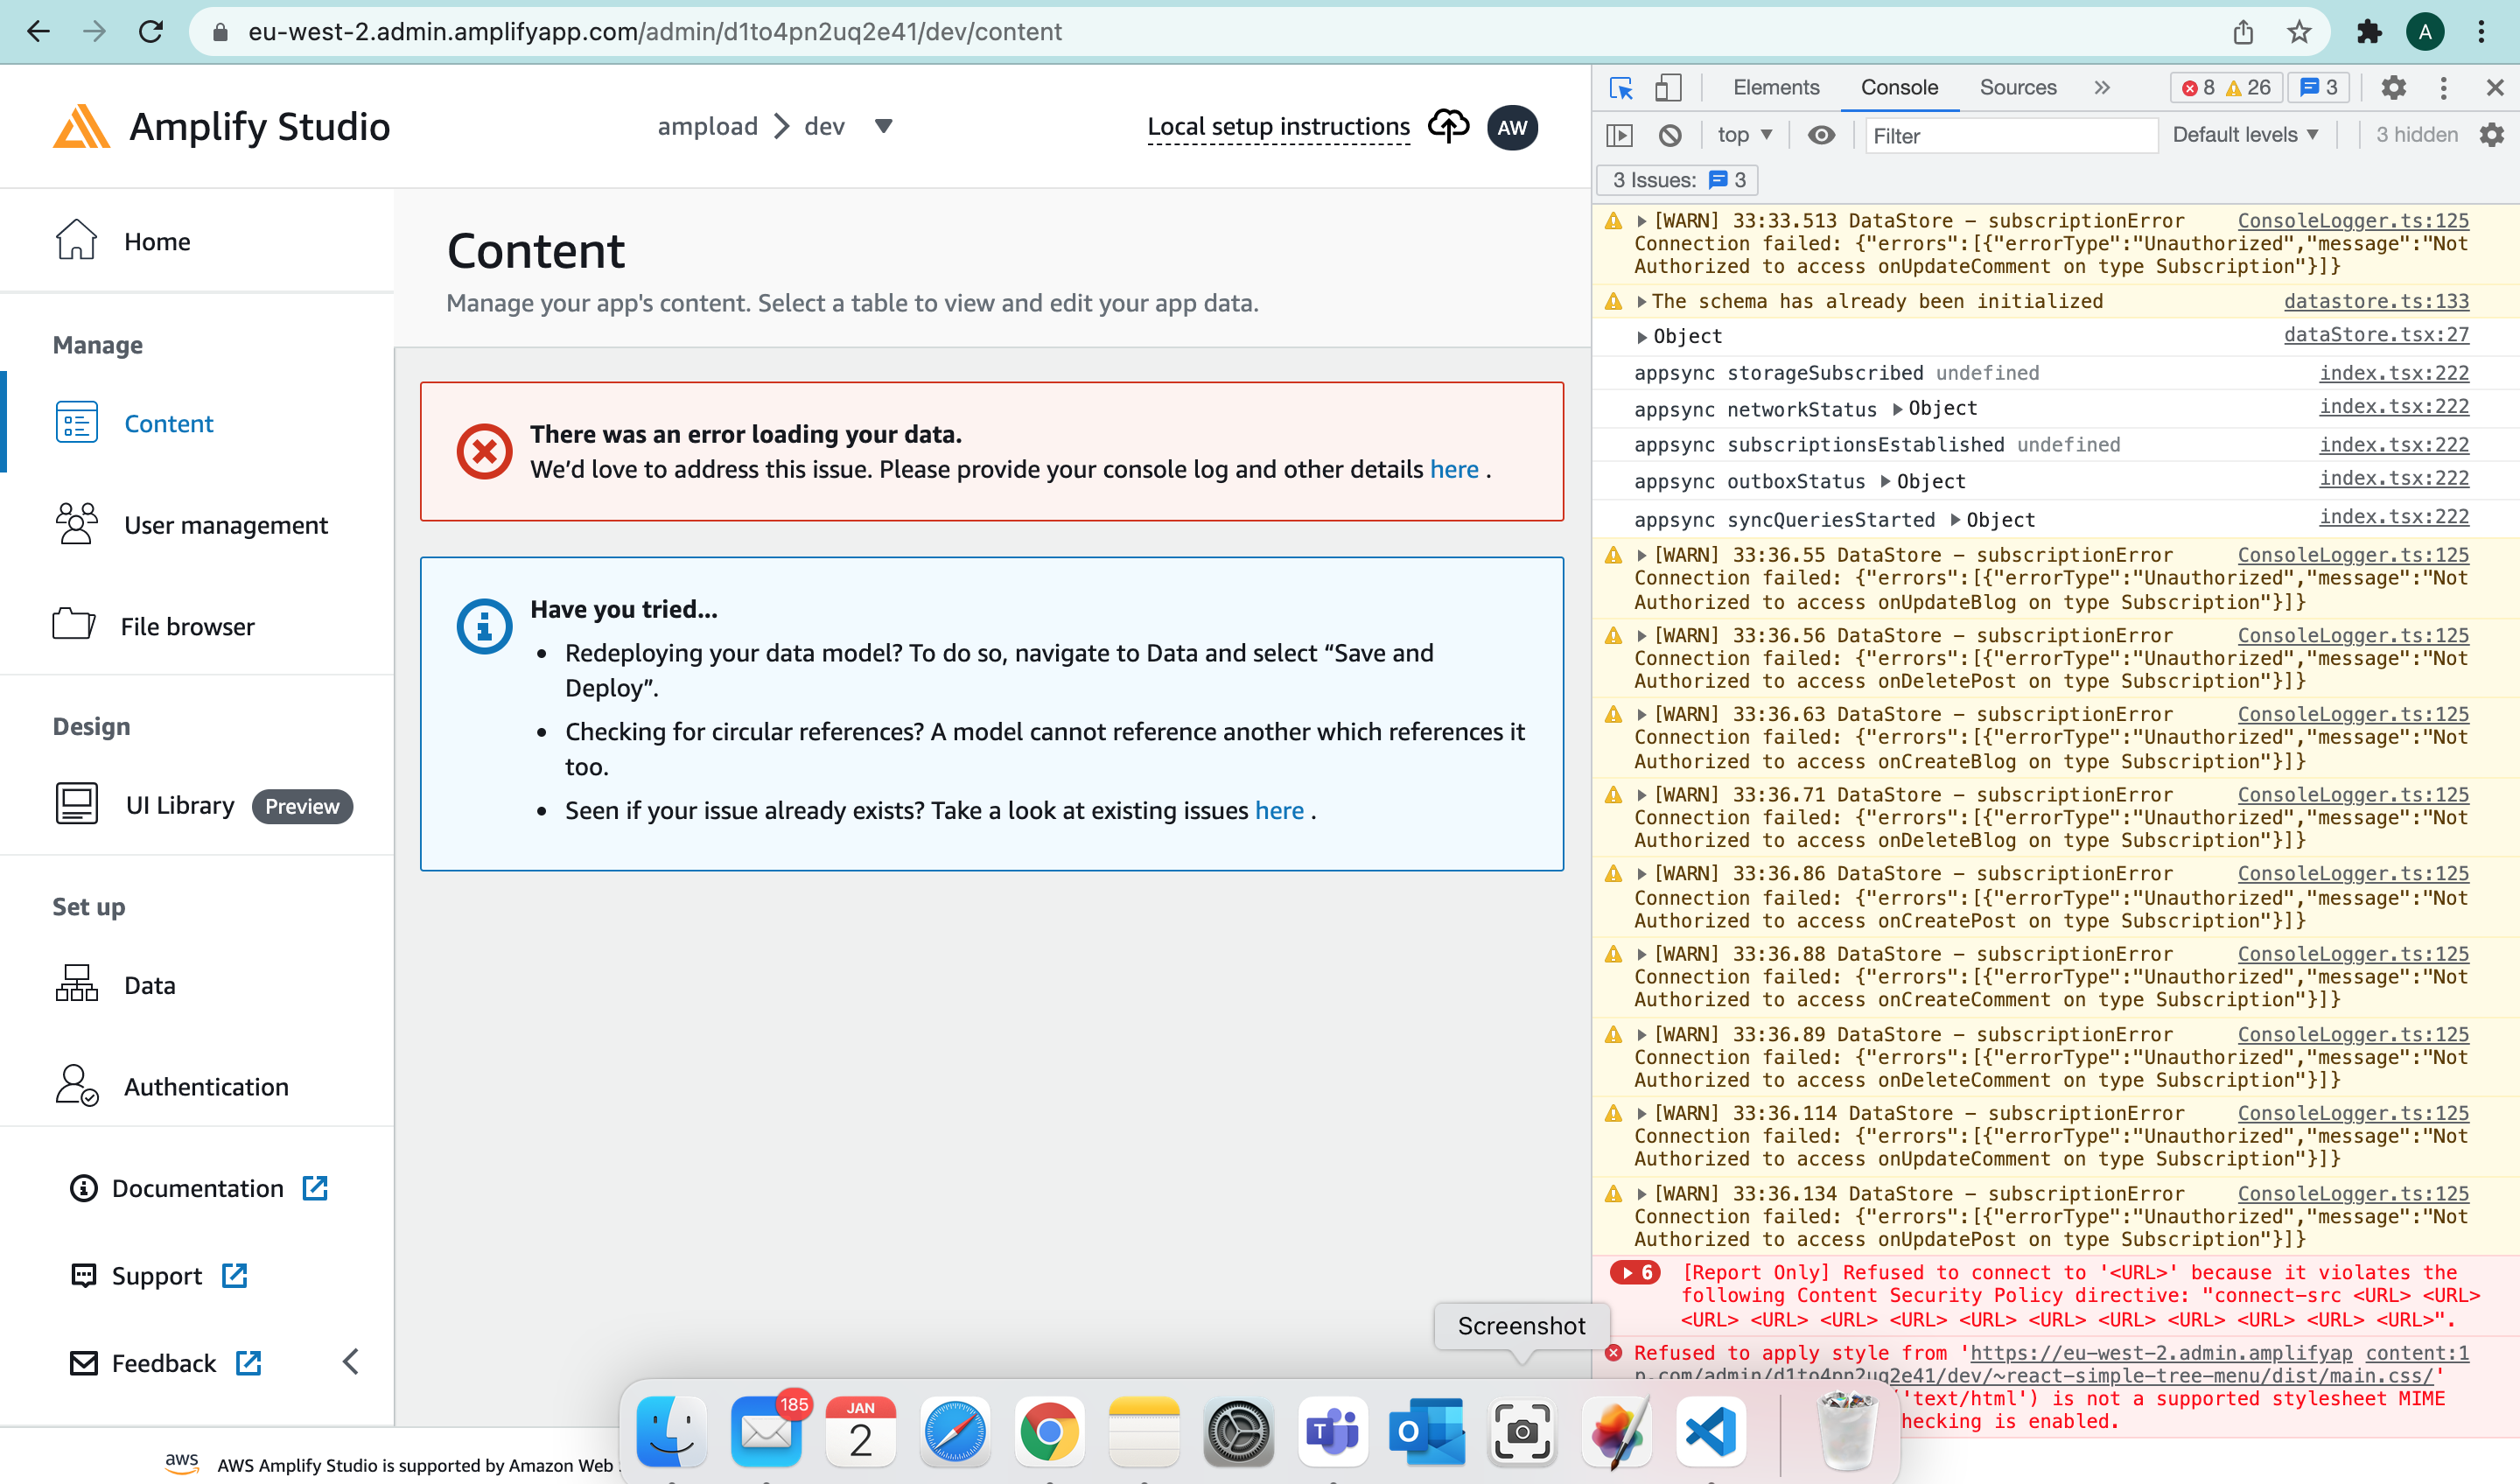2520x1484 pixels.
Task: Expand the networkStatus Object
Action: 1897,409
